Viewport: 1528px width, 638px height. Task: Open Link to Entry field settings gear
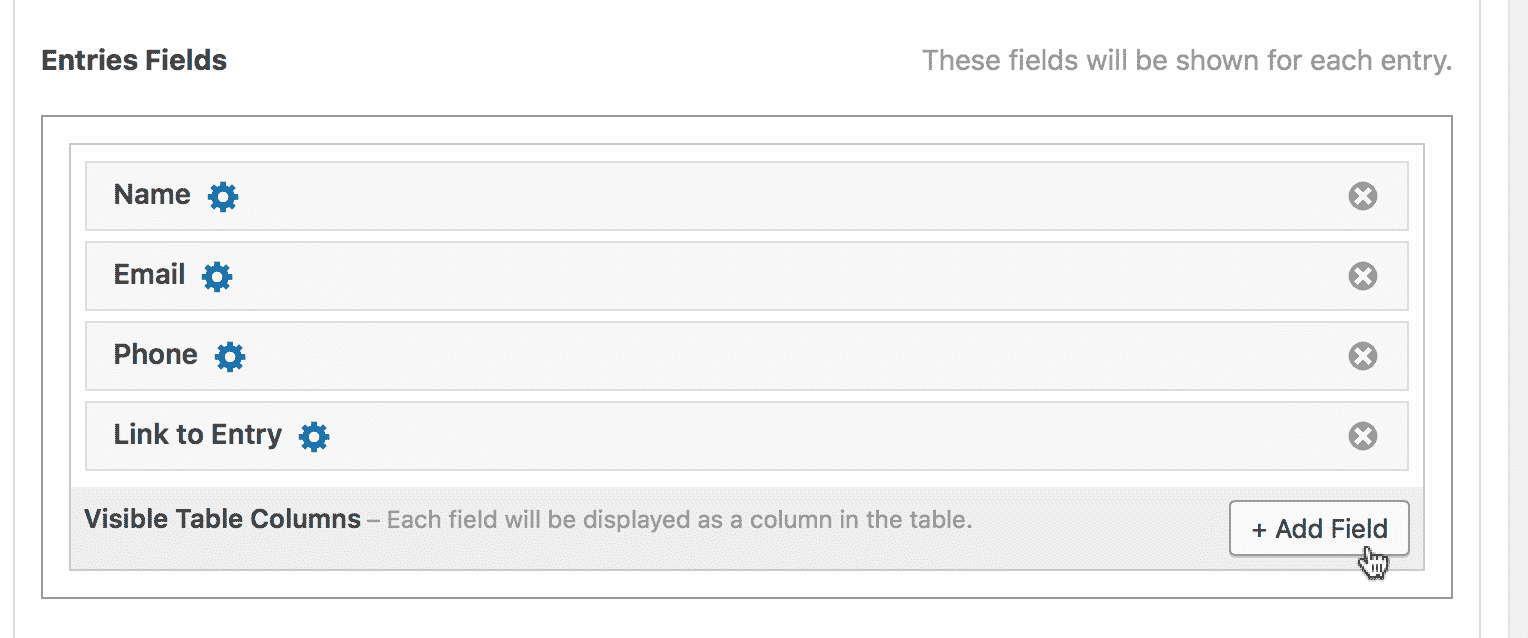pyautogui.click(x=314, y=437)
